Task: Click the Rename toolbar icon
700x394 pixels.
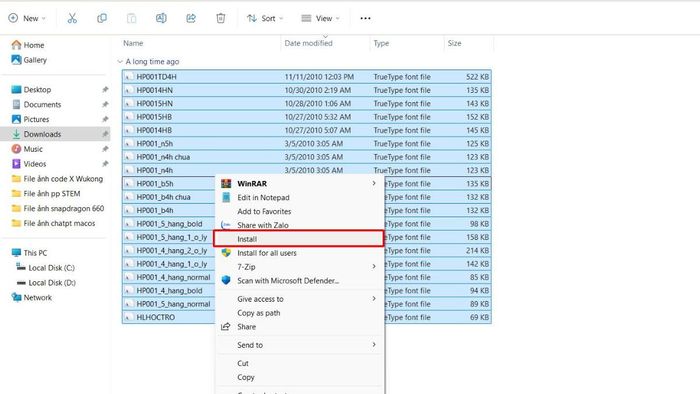Action: pyautogui.click(x=161, y=18)
